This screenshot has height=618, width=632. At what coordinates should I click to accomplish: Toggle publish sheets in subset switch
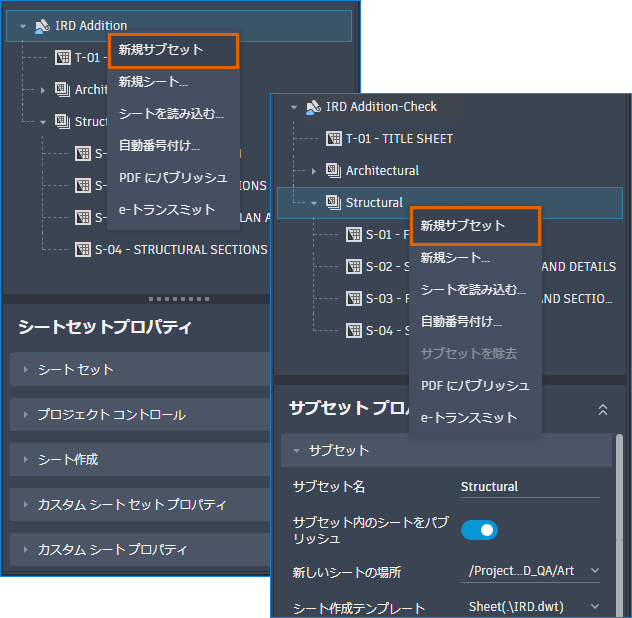479,530
